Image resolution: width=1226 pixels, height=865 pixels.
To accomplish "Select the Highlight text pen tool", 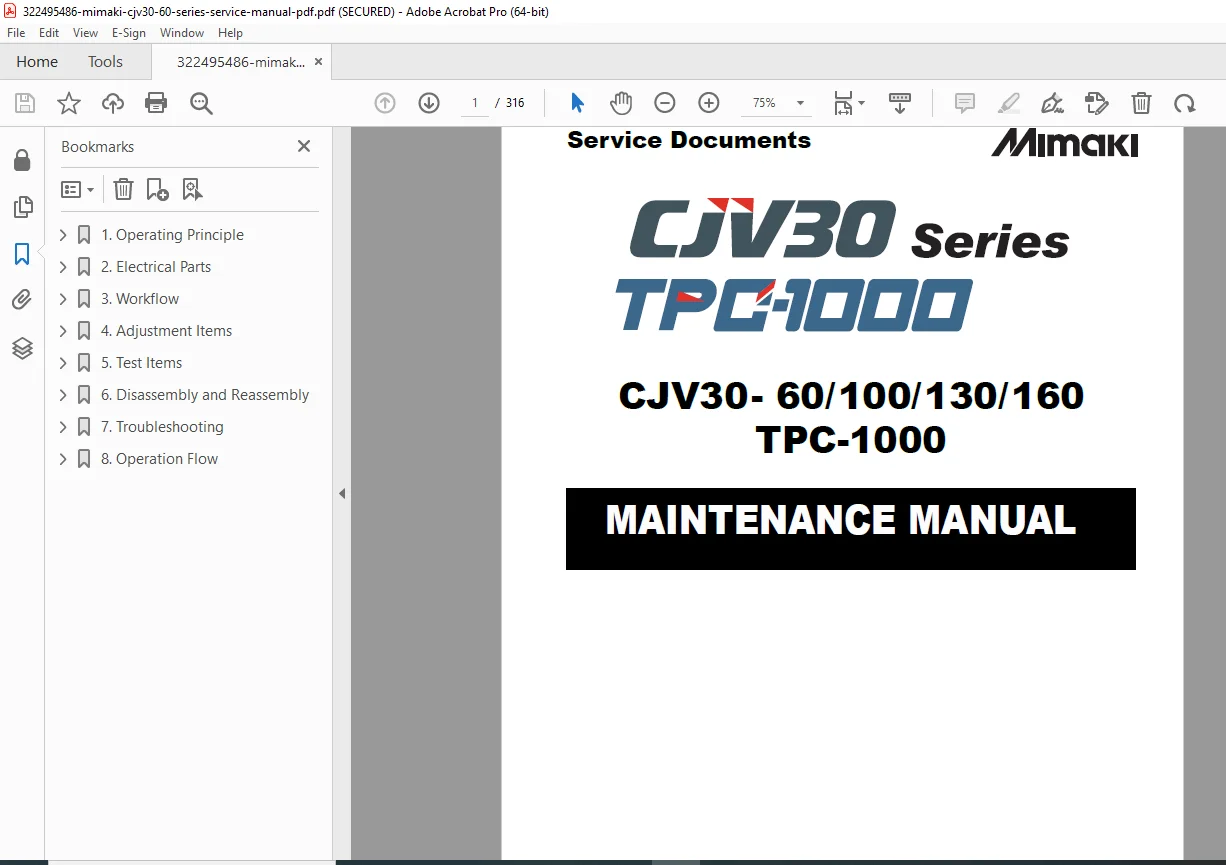I will (1009, 103).
